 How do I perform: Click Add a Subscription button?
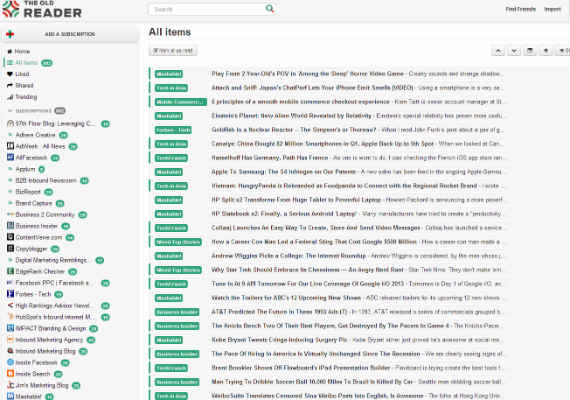[69, 34]
